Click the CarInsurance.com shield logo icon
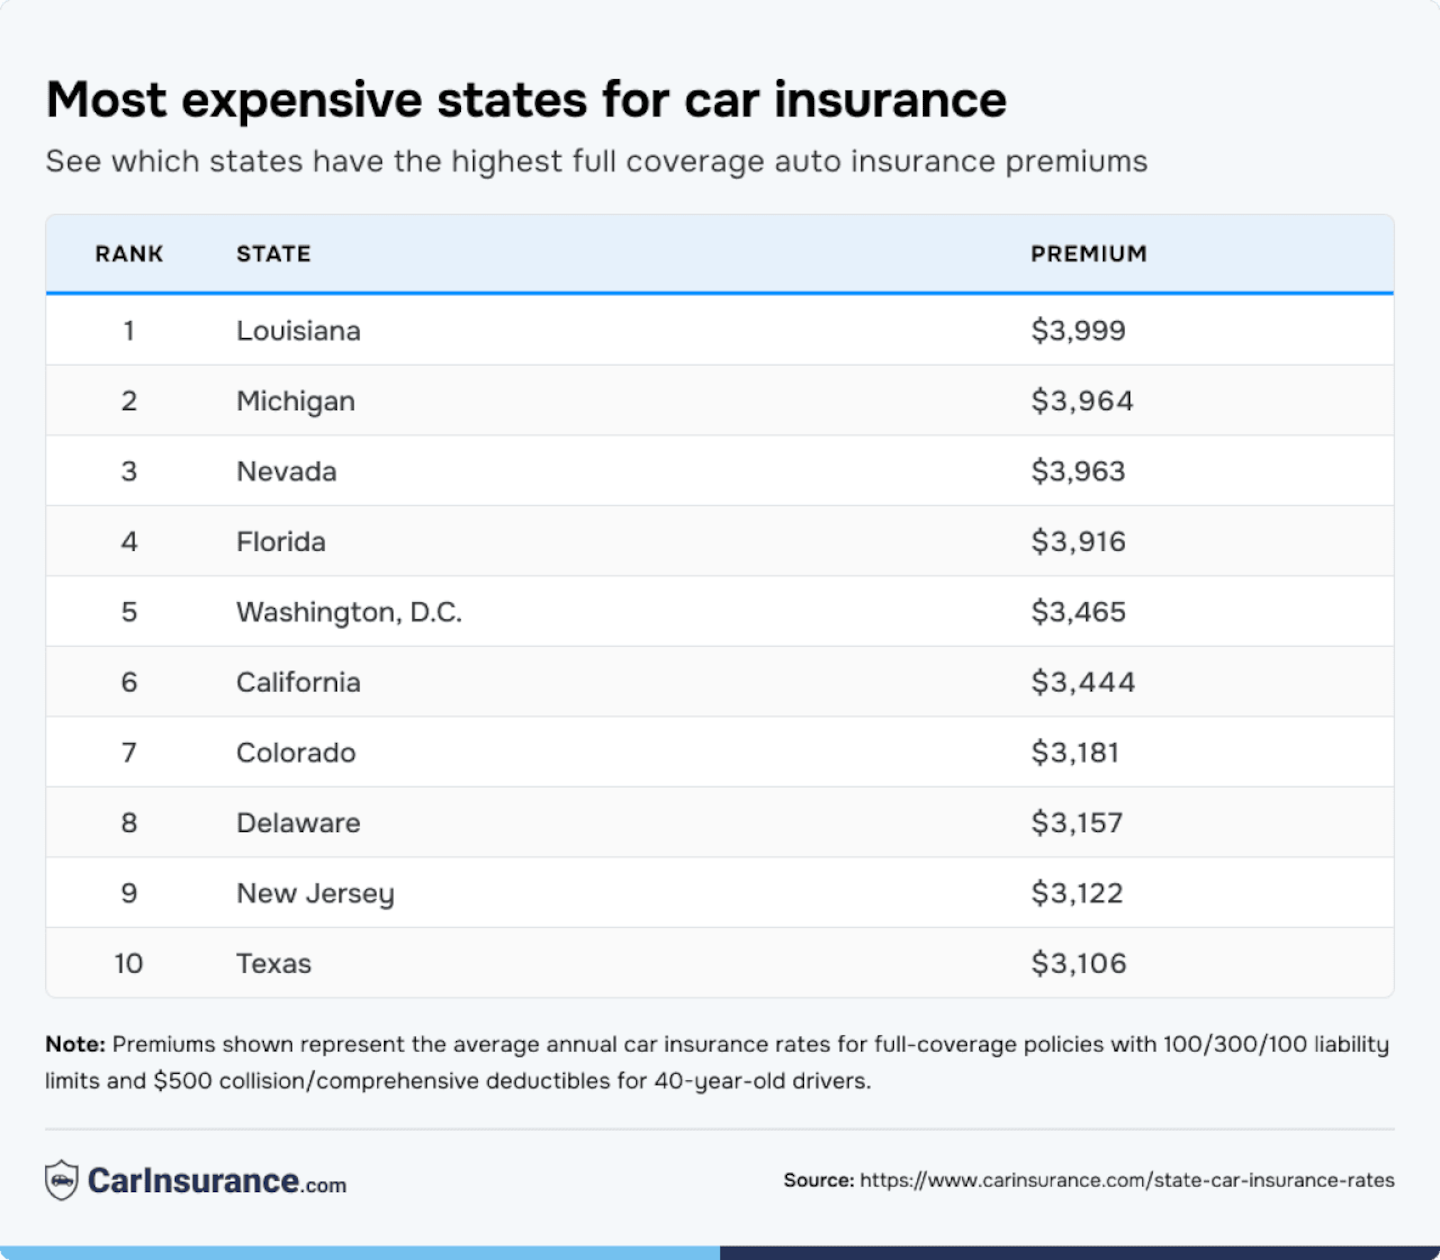The width and height of the screenshot is (1440, 1260). pos(62,1180)
